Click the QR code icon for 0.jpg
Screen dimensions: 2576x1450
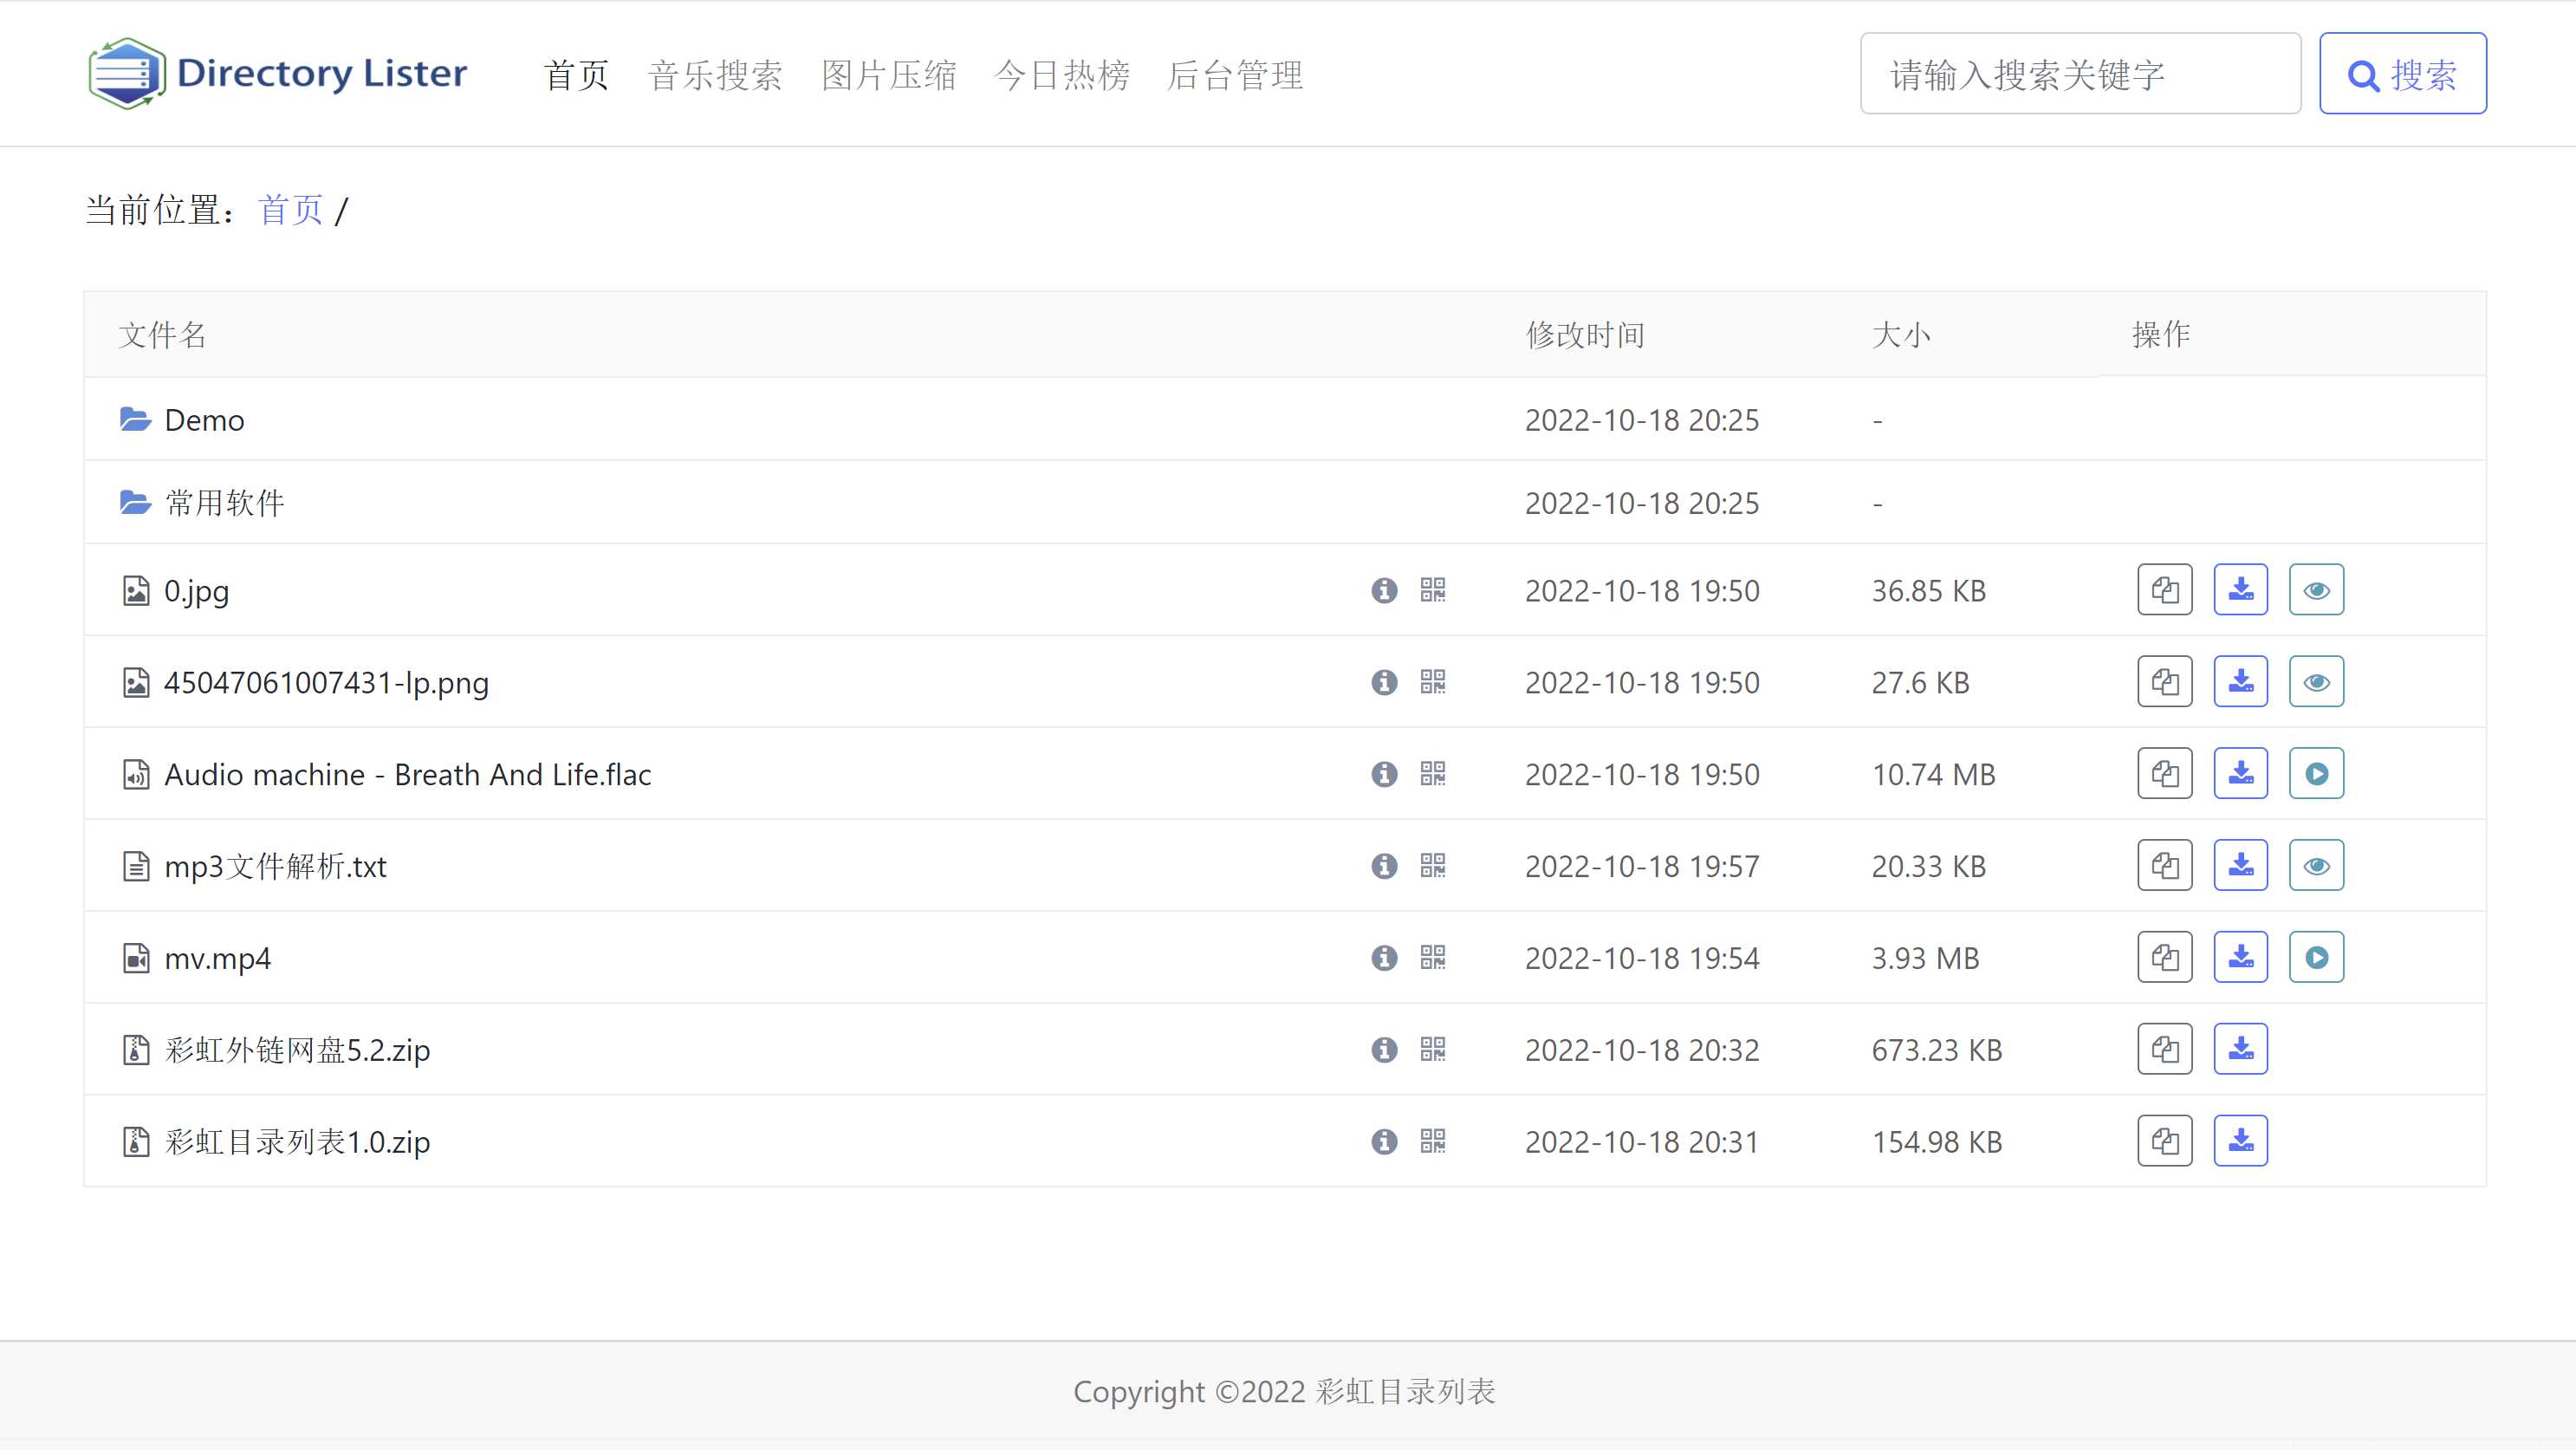coord(1433,589)
